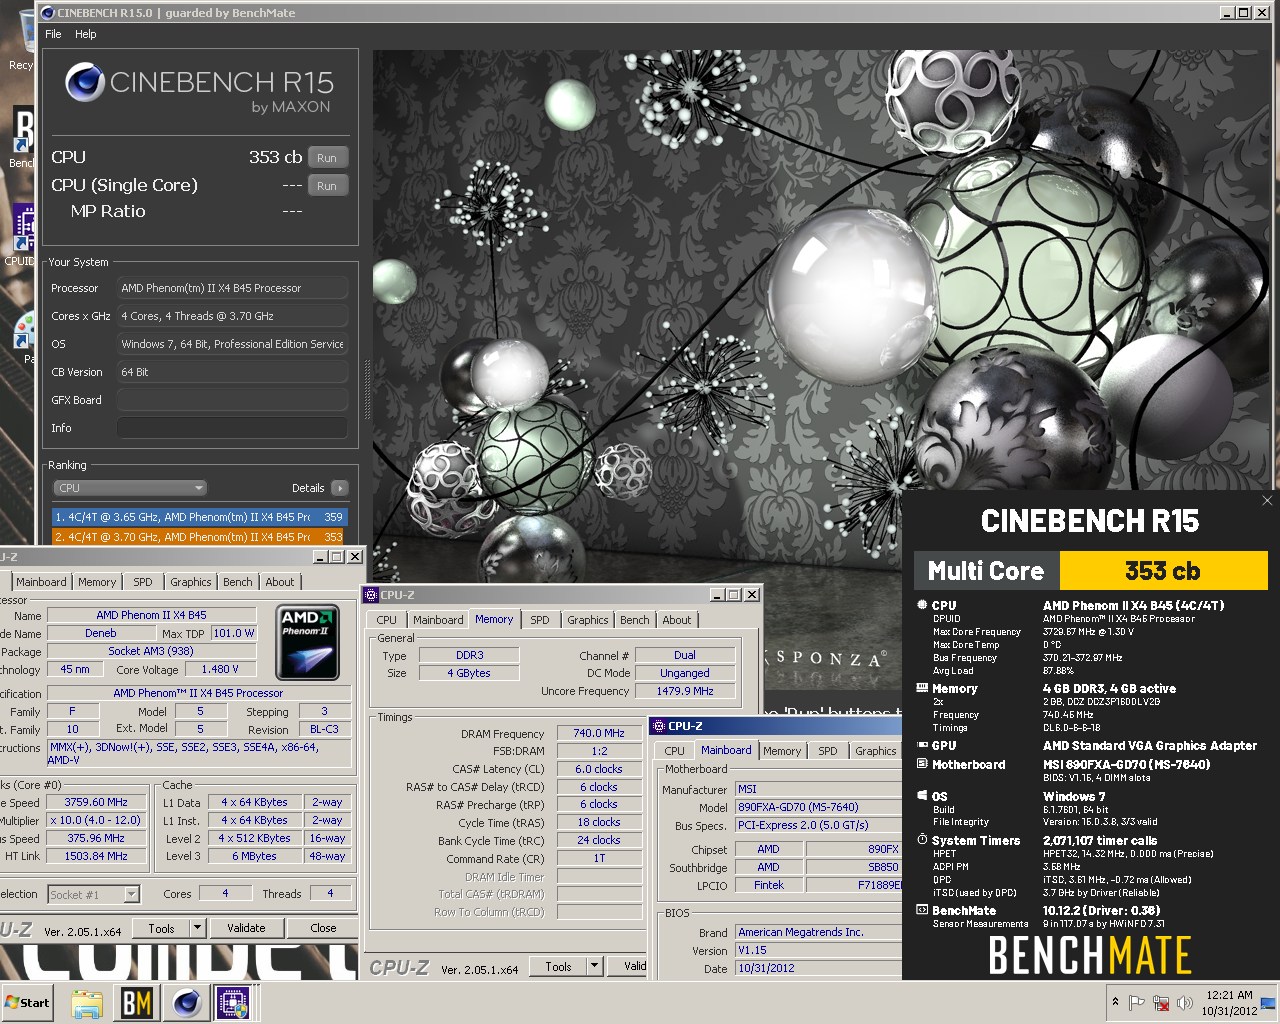The width and height of the screenshot is (1280, 1024).
Task: Click the empty Info field in Cinebench
Action: (232, 428)
